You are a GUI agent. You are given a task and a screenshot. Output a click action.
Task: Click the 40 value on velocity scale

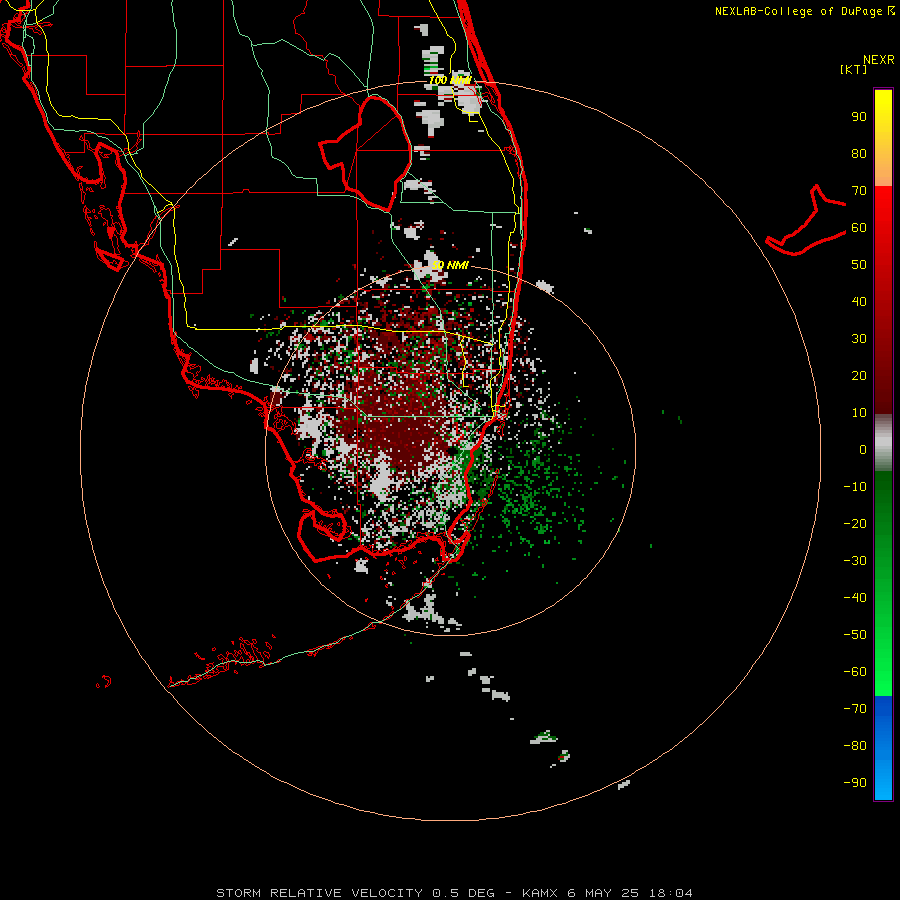click(x=859, y=301)
